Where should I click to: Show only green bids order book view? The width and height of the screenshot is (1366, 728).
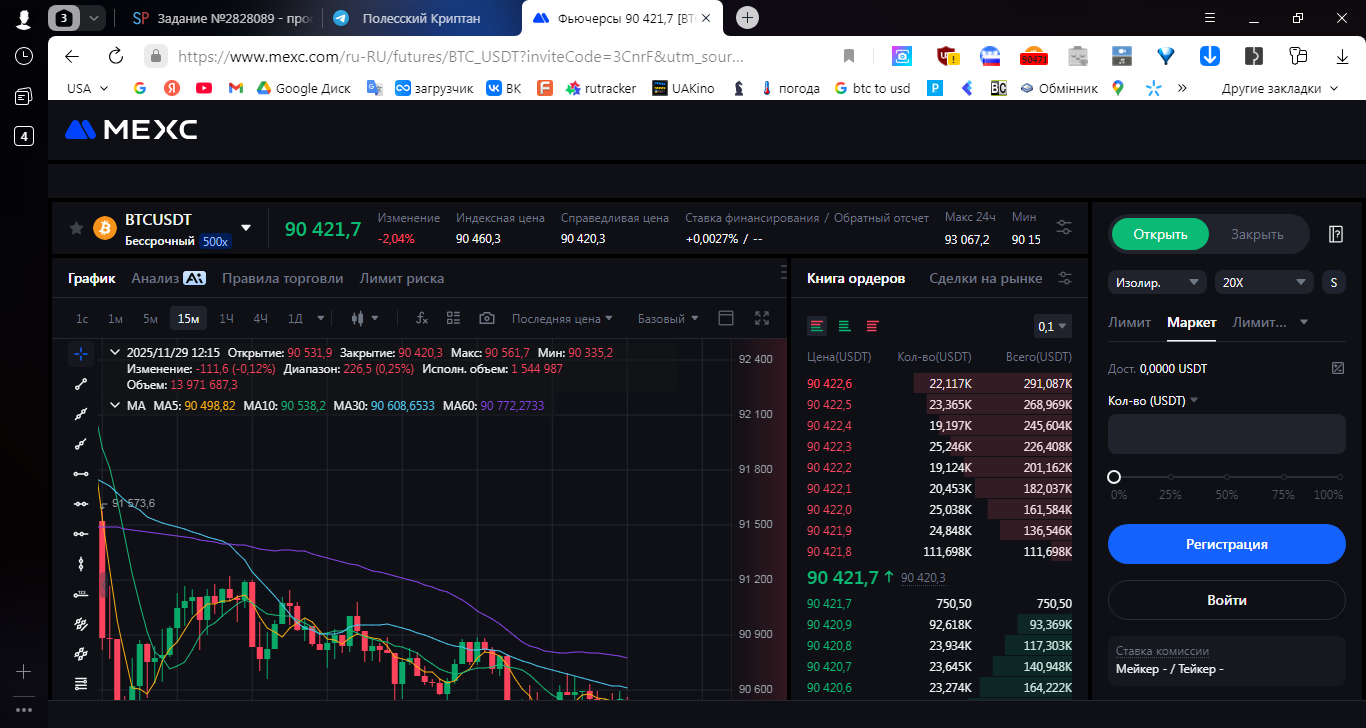point(845,326)
